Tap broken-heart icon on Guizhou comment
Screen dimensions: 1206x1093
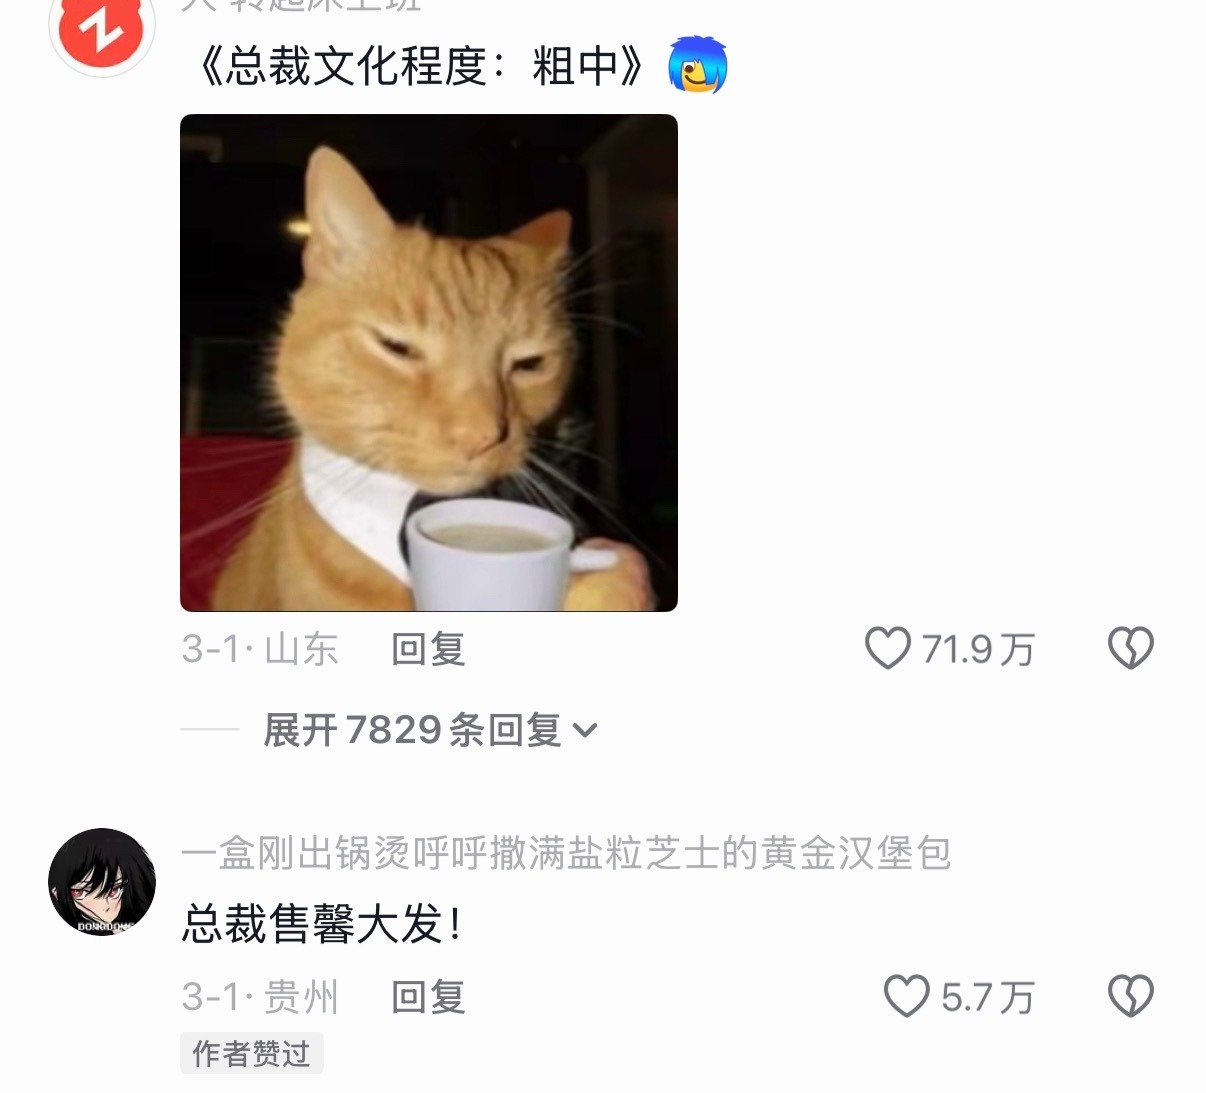click(x=1131, y=996)
